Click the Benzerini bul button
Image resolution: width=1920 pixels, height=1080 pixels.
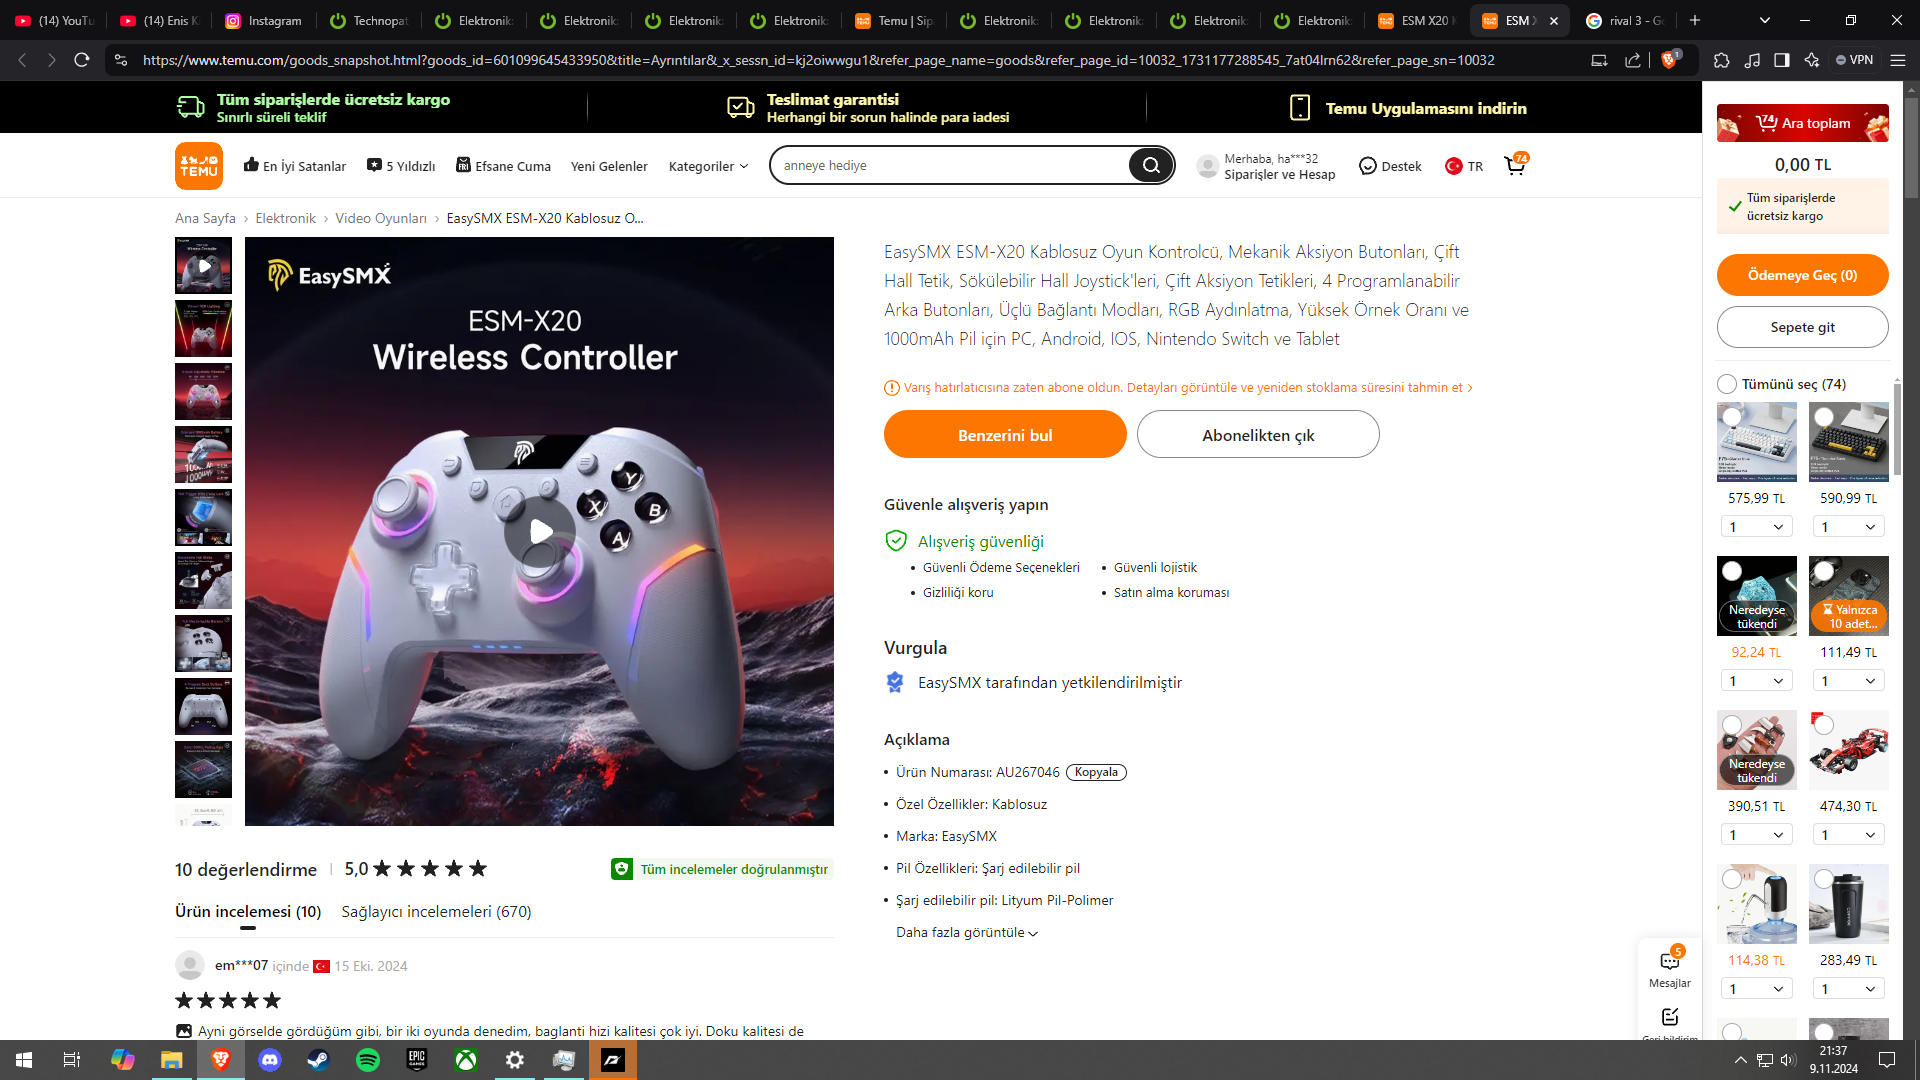tap(1005, 435)
